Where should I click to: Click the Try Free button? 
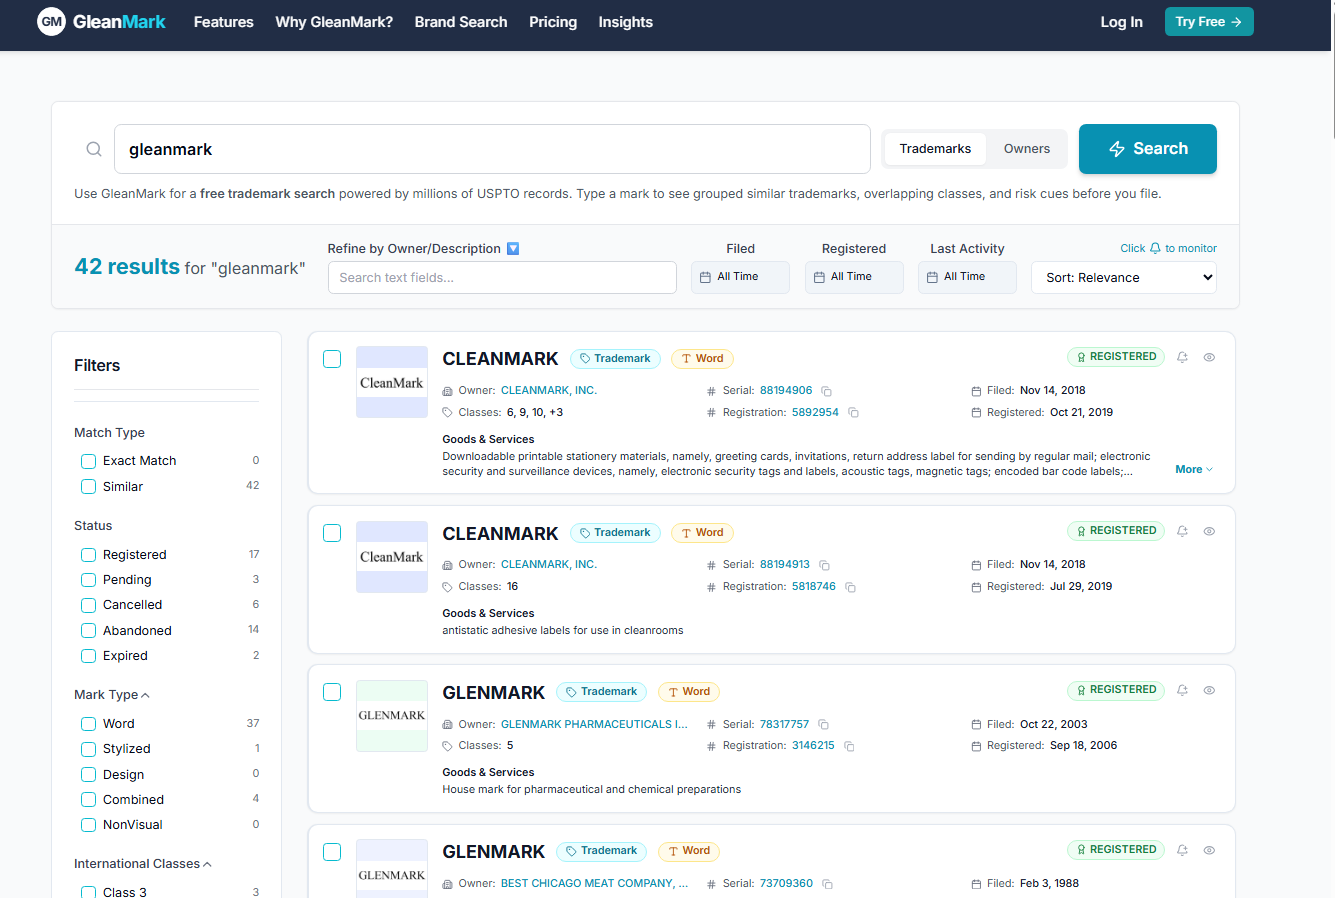click(1209, 21)
